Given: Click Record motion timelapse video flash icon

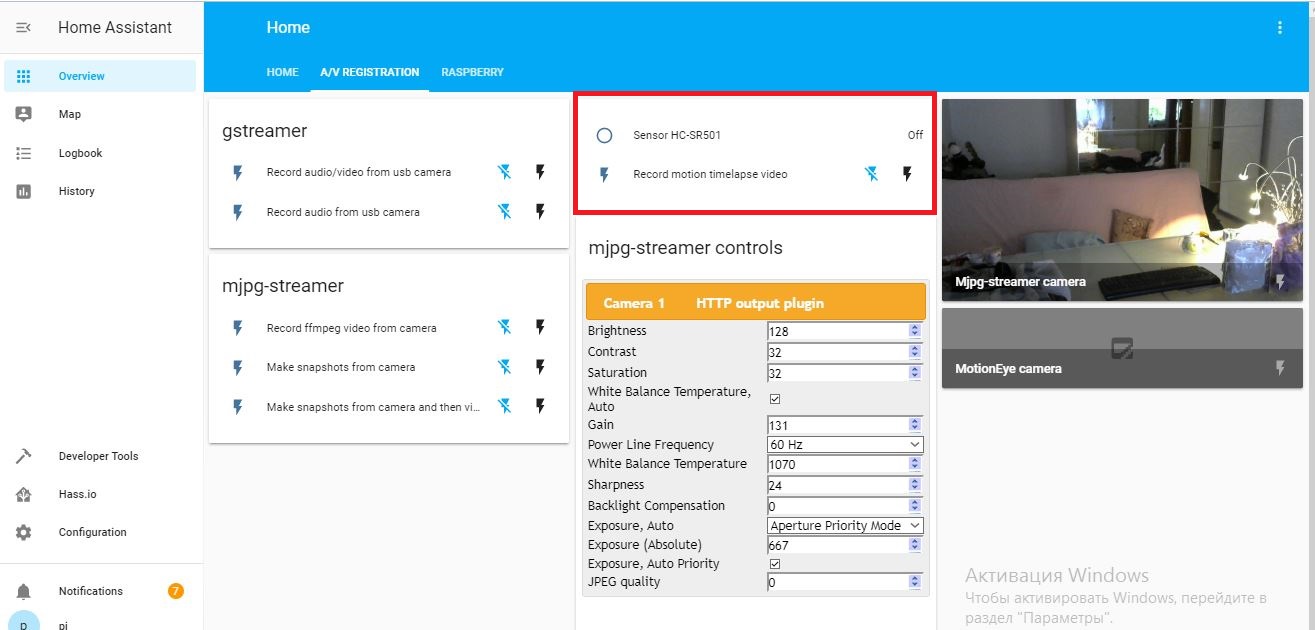Looking at the screenshot, I should tap(604, 175).
